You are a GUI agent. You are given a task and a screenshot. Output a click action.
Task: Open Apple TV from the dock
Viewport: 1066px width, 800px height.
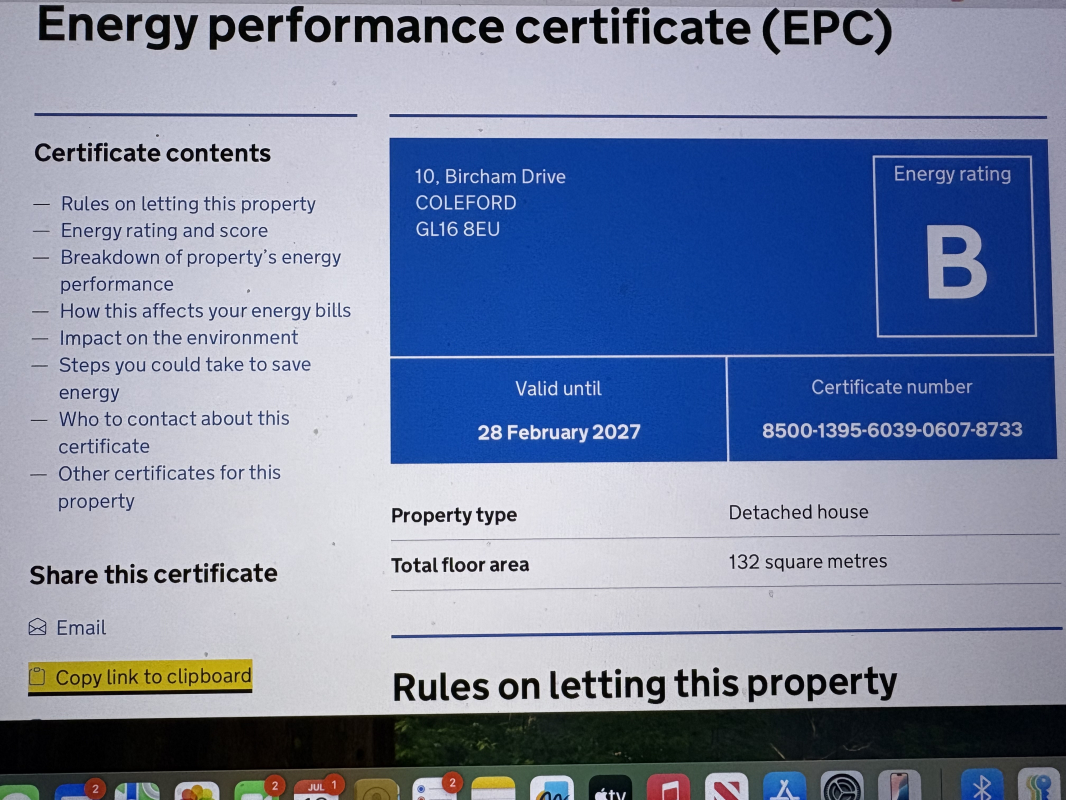[609, 792]
